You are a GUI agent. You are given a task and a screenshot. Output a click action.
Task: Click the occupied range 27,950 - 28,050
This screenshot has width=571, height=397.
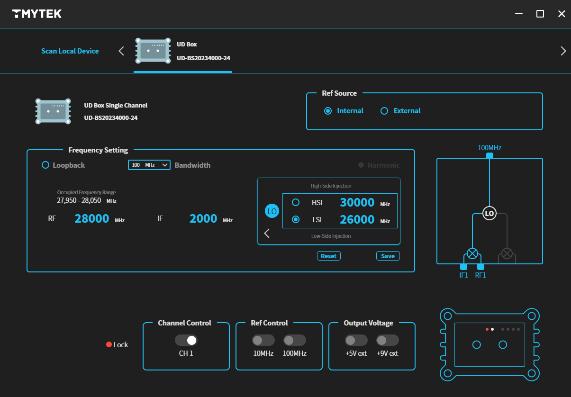point(79,200)
